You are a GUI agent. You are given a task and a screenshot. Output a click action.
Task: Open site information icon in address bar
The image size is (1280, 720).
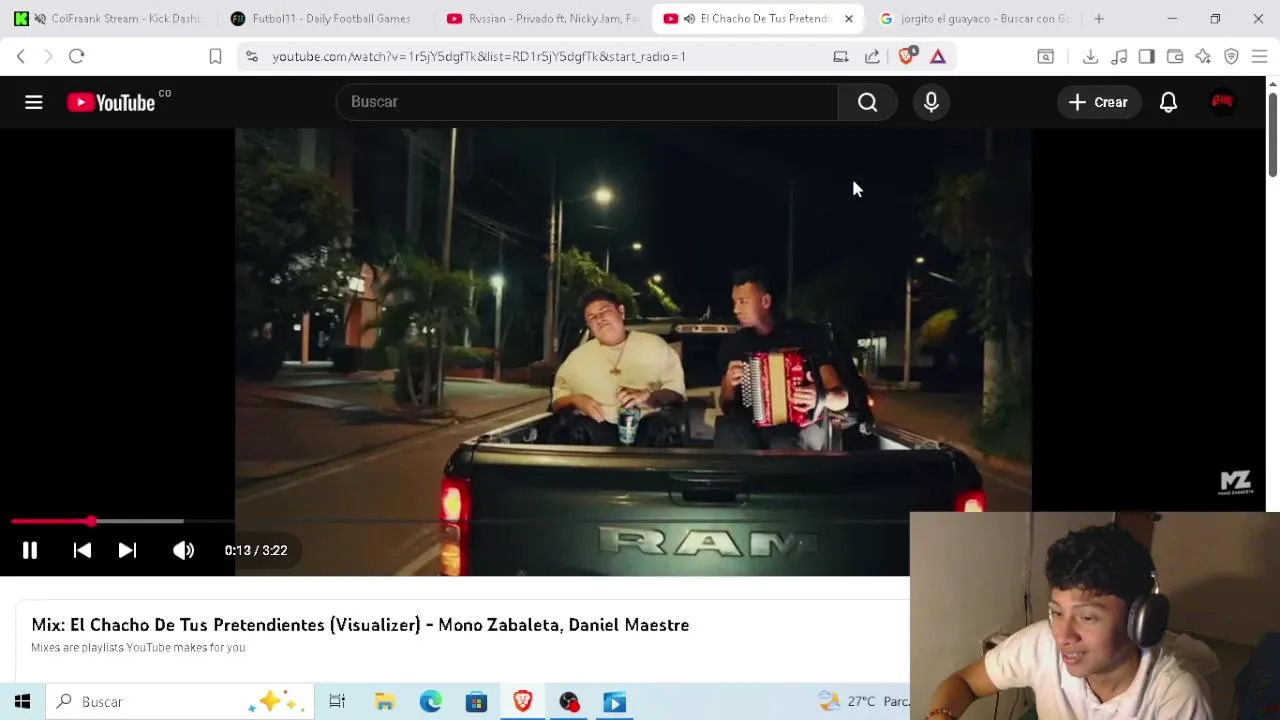(252, 57)
